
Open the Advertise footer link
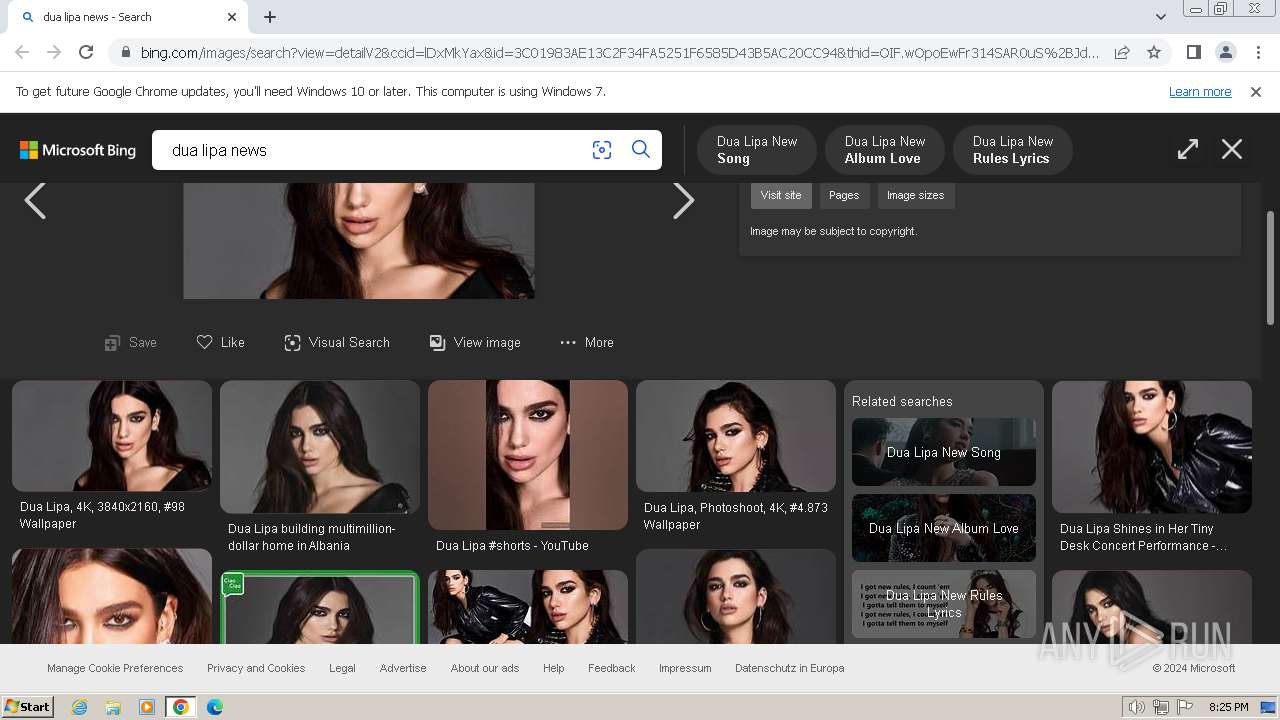(403, 668)
